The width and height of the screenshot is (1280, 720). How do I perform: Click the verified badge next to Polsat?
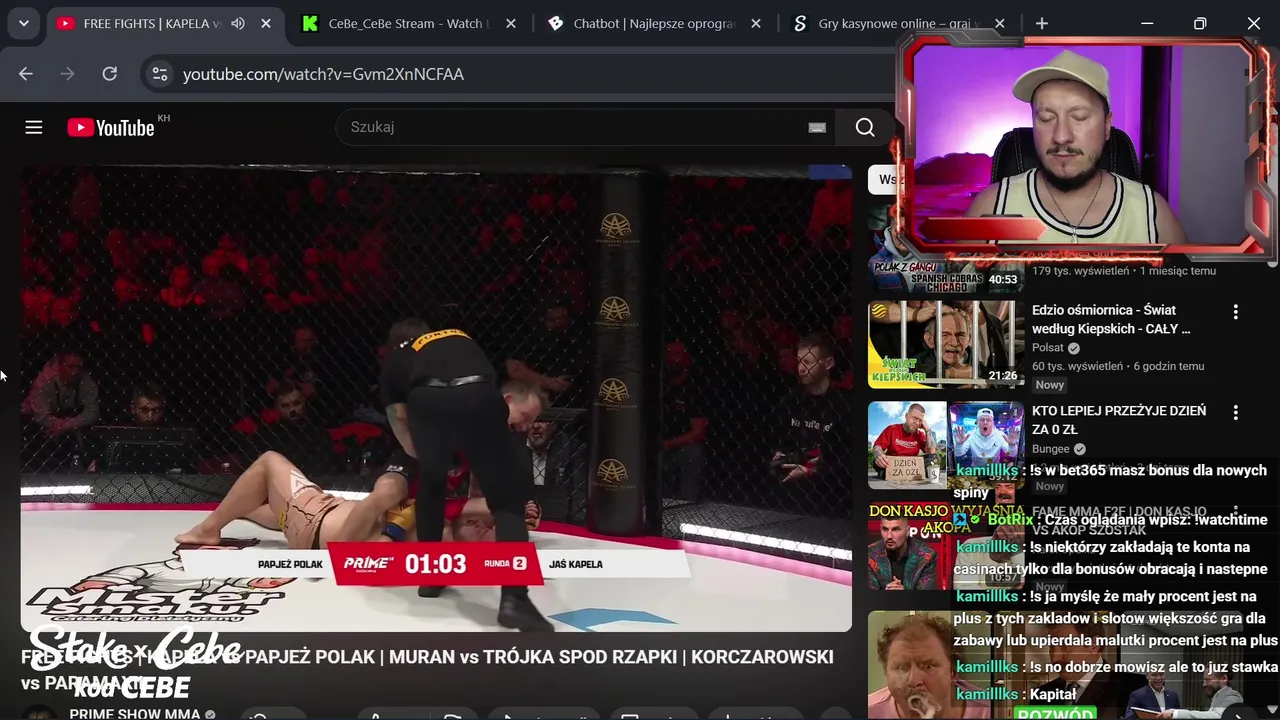tap(1074, 348)
